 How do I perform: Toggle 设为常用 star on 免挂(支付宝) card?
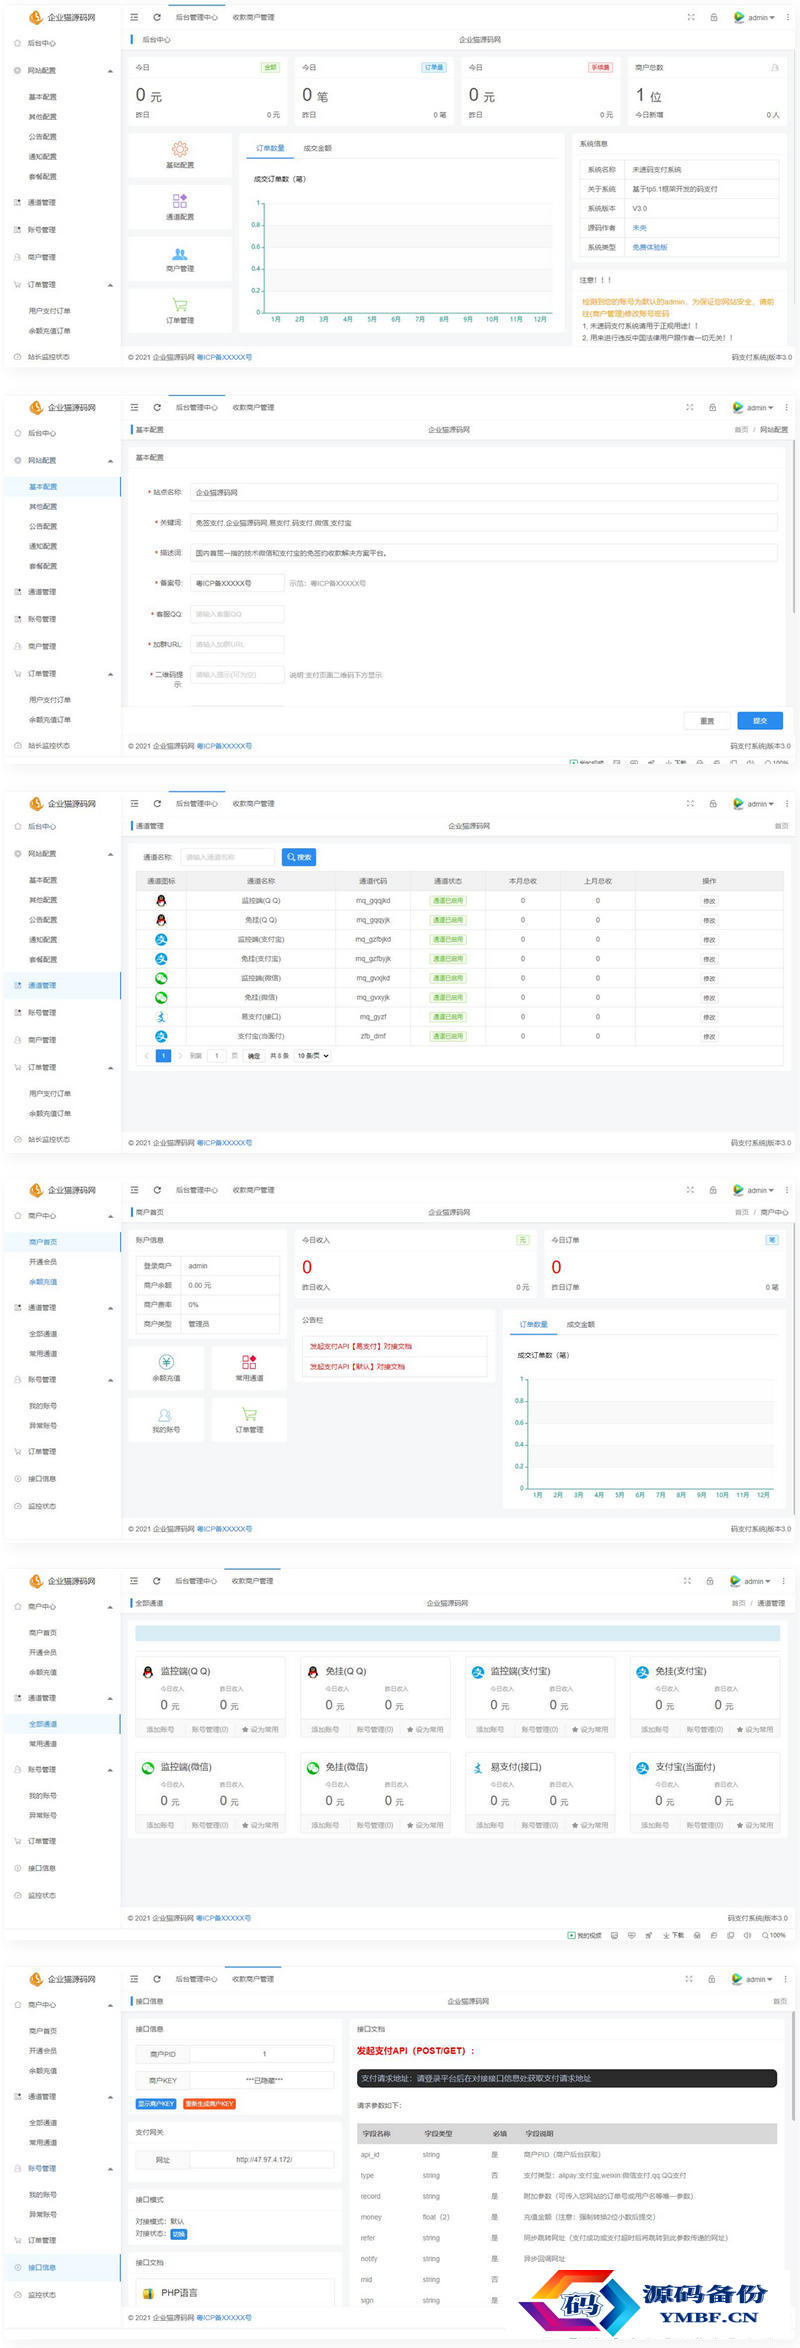pos(740,1729)
